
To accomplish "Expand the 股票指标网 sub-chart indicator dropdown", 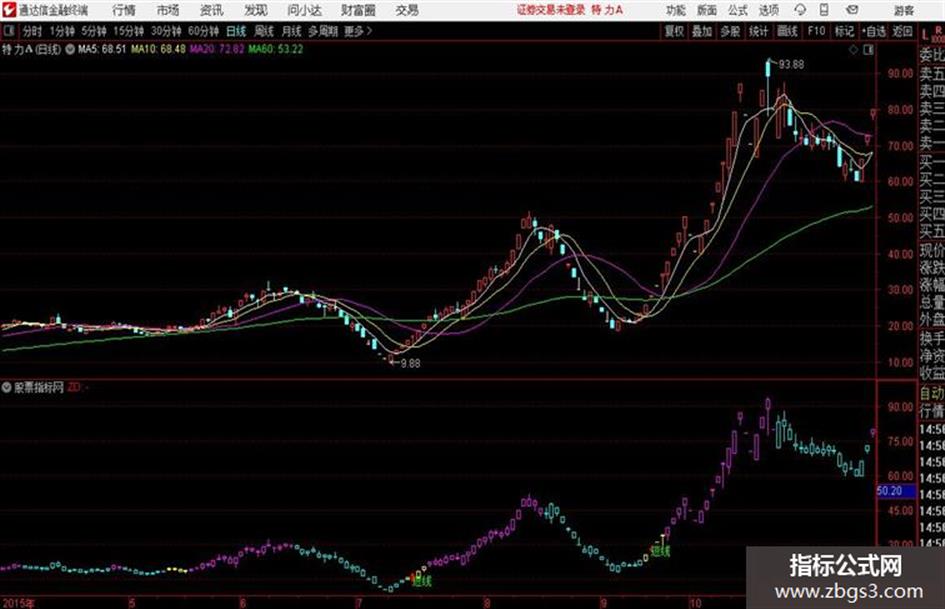I will tap(7, 387).
